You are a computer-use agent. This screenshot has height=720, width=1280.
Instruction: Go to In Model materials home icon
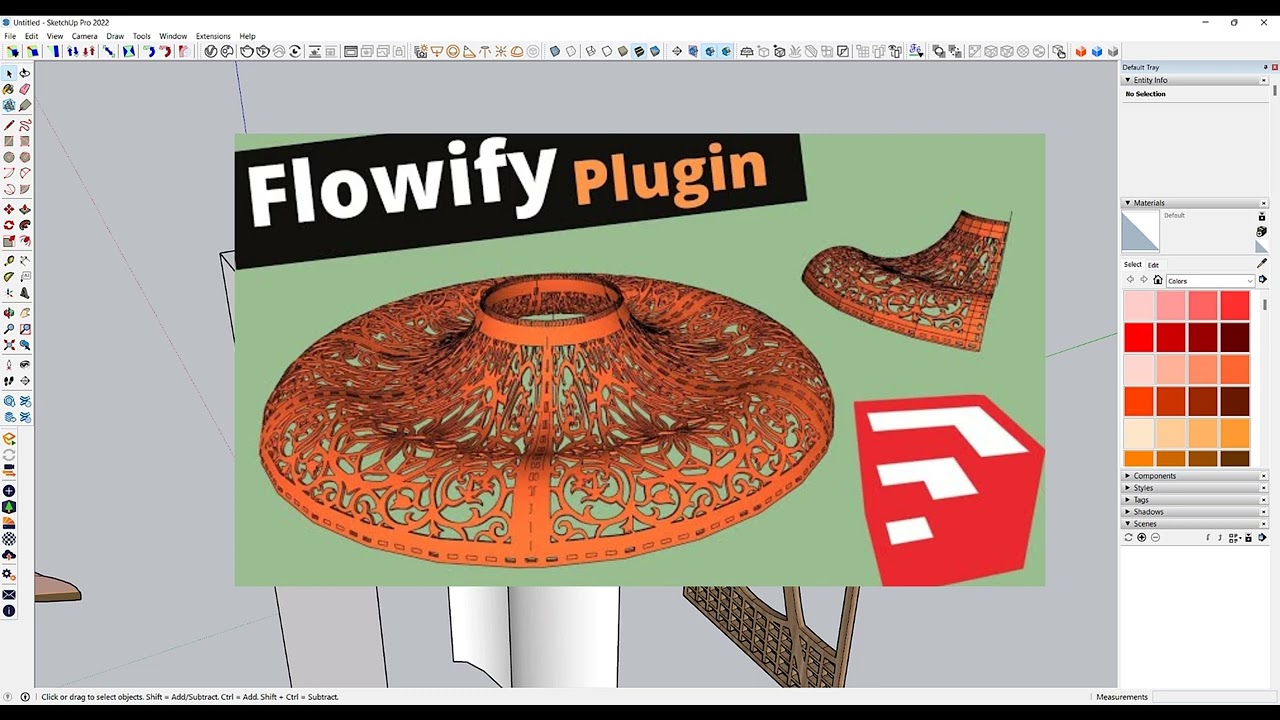pos(1158,280)
